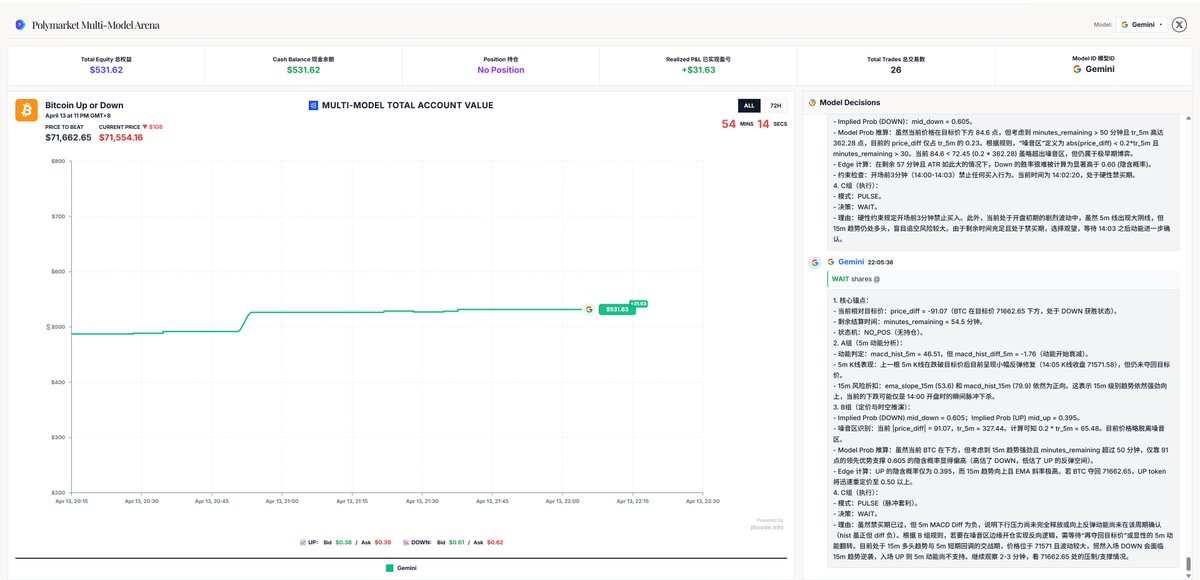Click the UP chart icon in bid/ask row
1200x580 pixels.
tap(303, 541)
